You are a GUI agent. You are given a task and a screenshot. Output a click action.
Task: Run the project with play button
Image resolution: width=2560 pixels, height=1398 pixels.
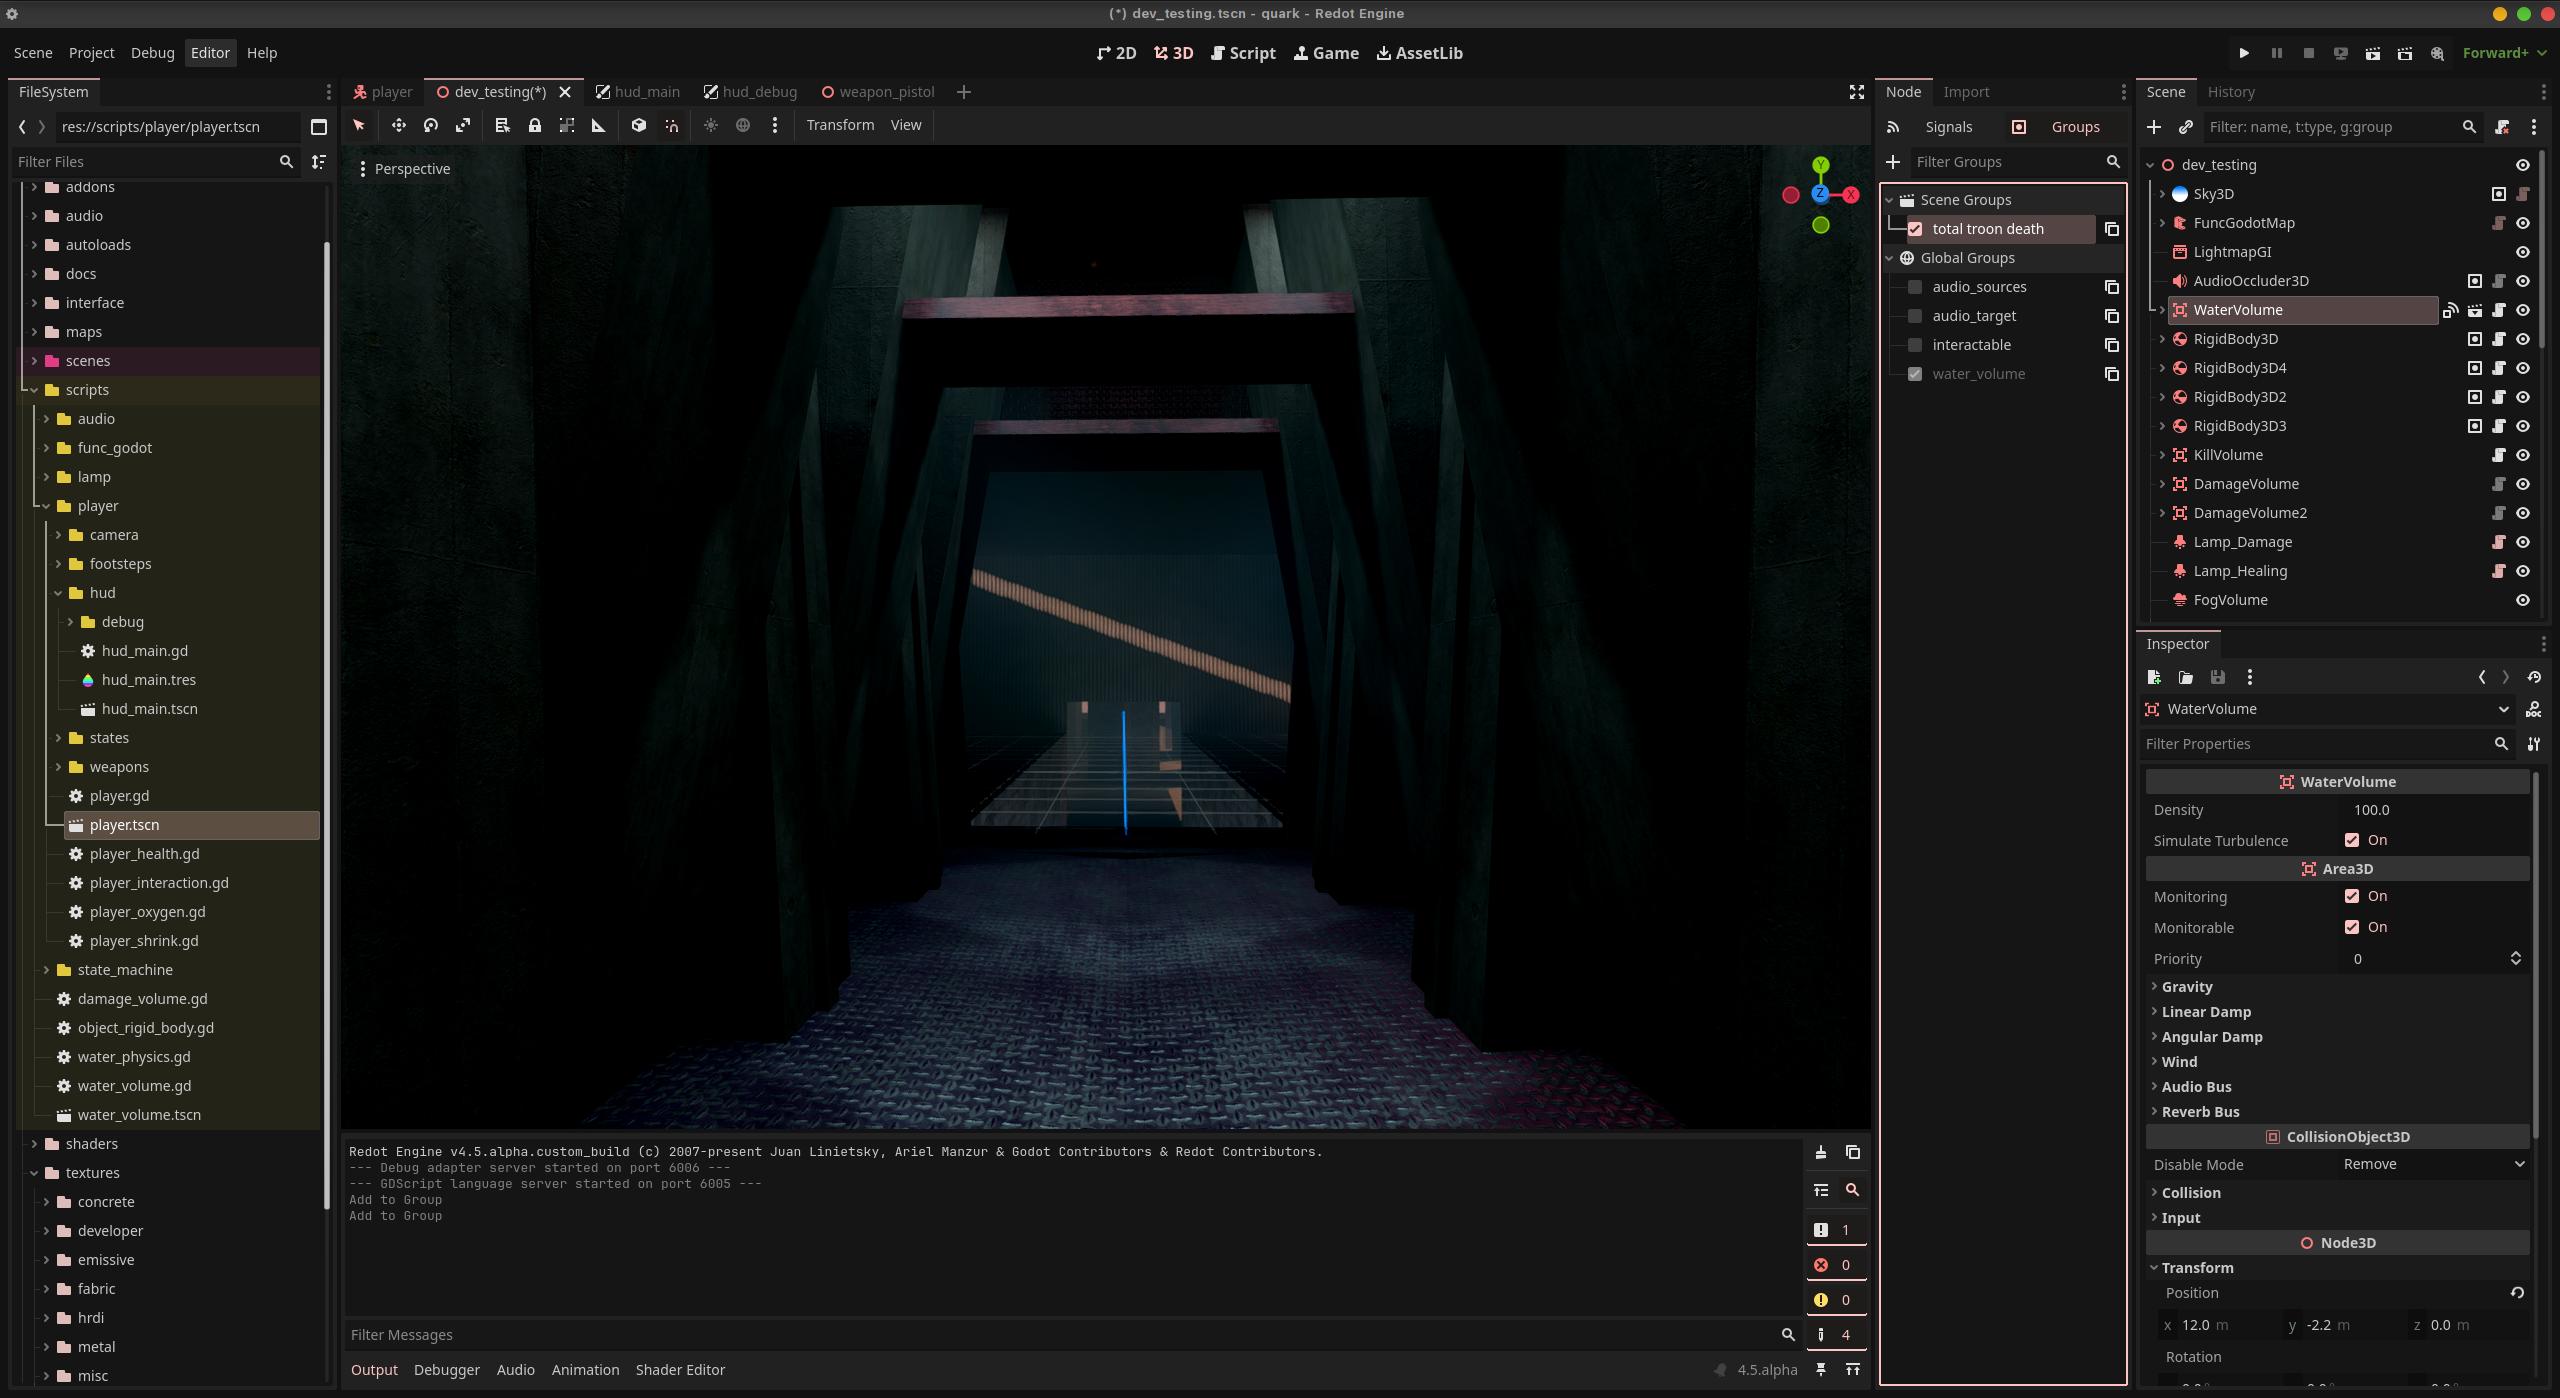2244,53
